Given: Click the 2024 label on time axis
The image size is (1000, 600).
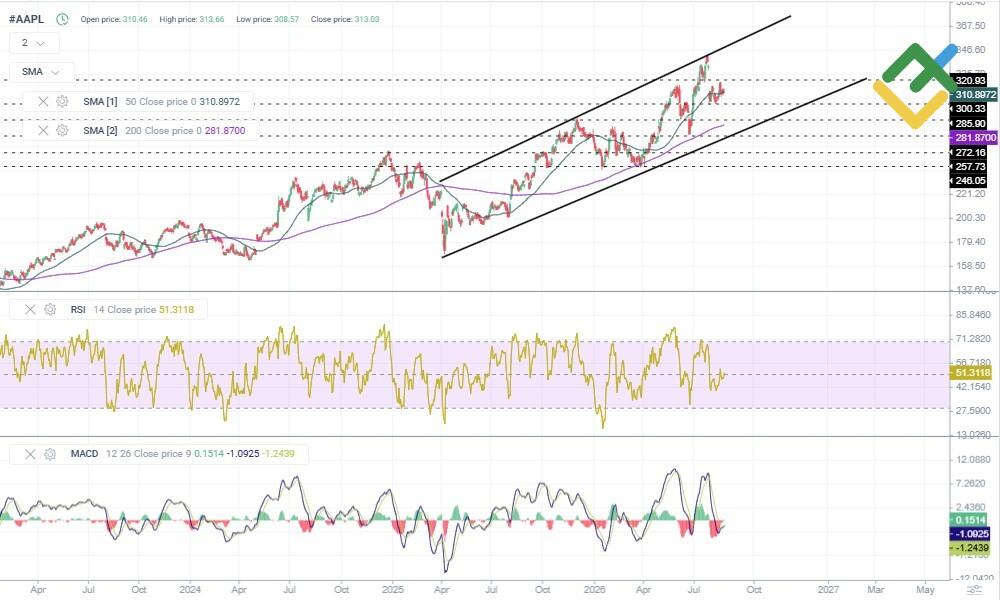Looking at the screenshot, I should (190, 590).
